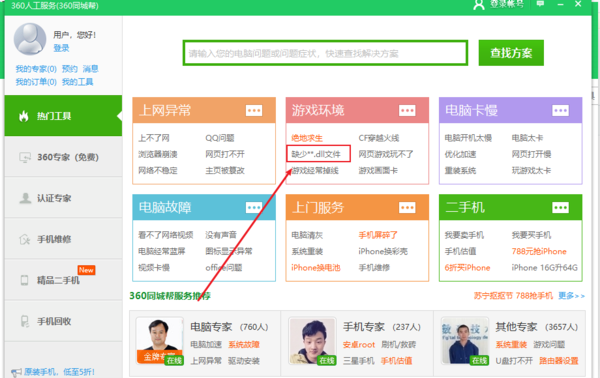Select 上不了网 under 上网异常
600x378 pixels.
pos(154,138)
